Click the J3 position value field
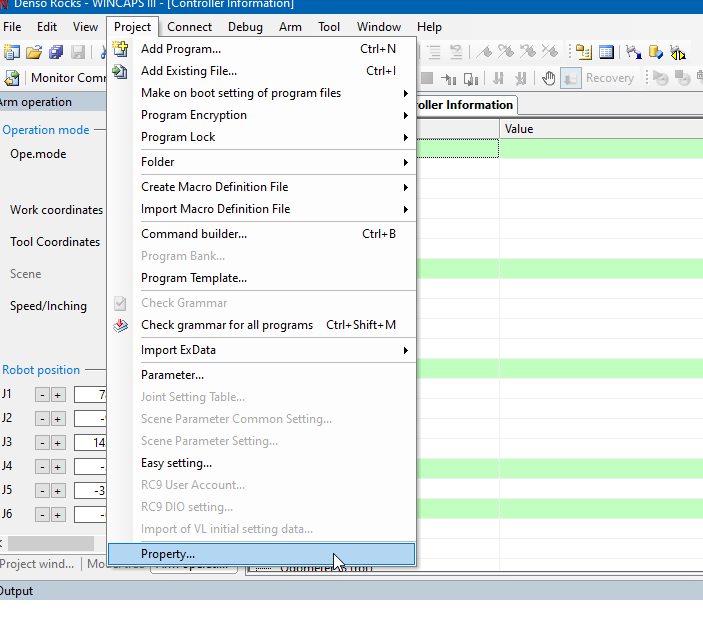 90,443
